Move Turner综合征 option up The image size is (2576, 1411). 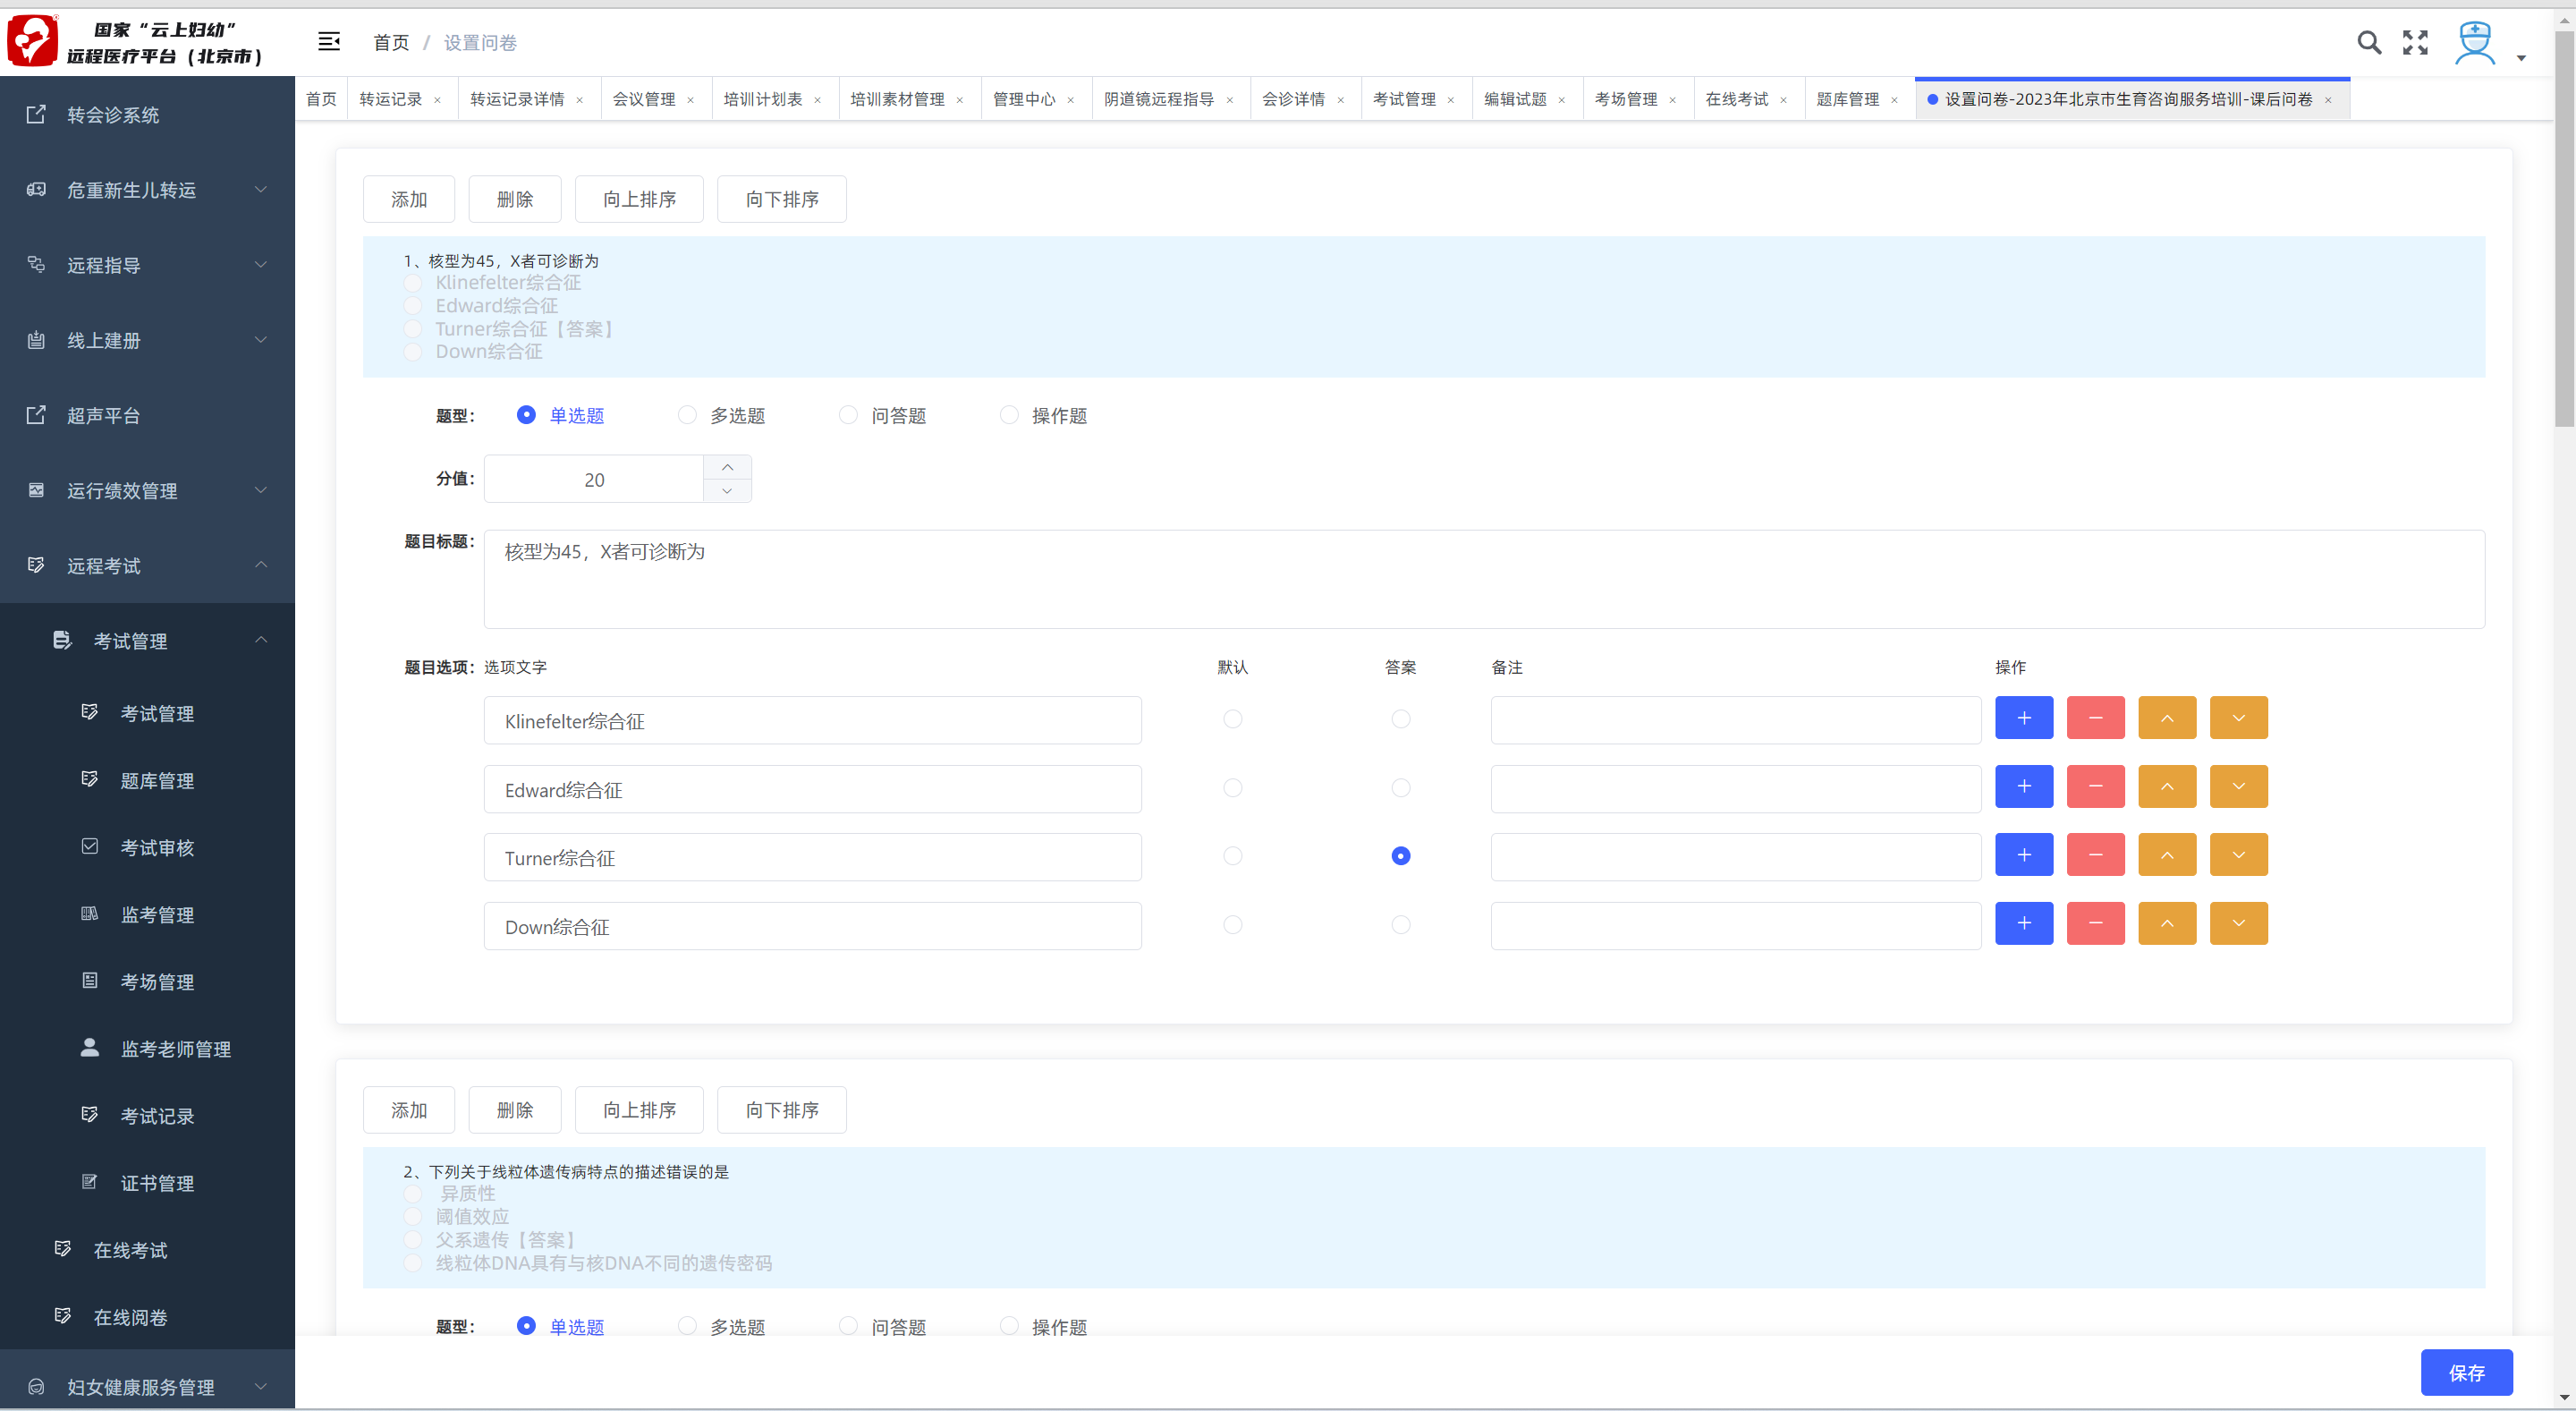(x=2166, y=855)
